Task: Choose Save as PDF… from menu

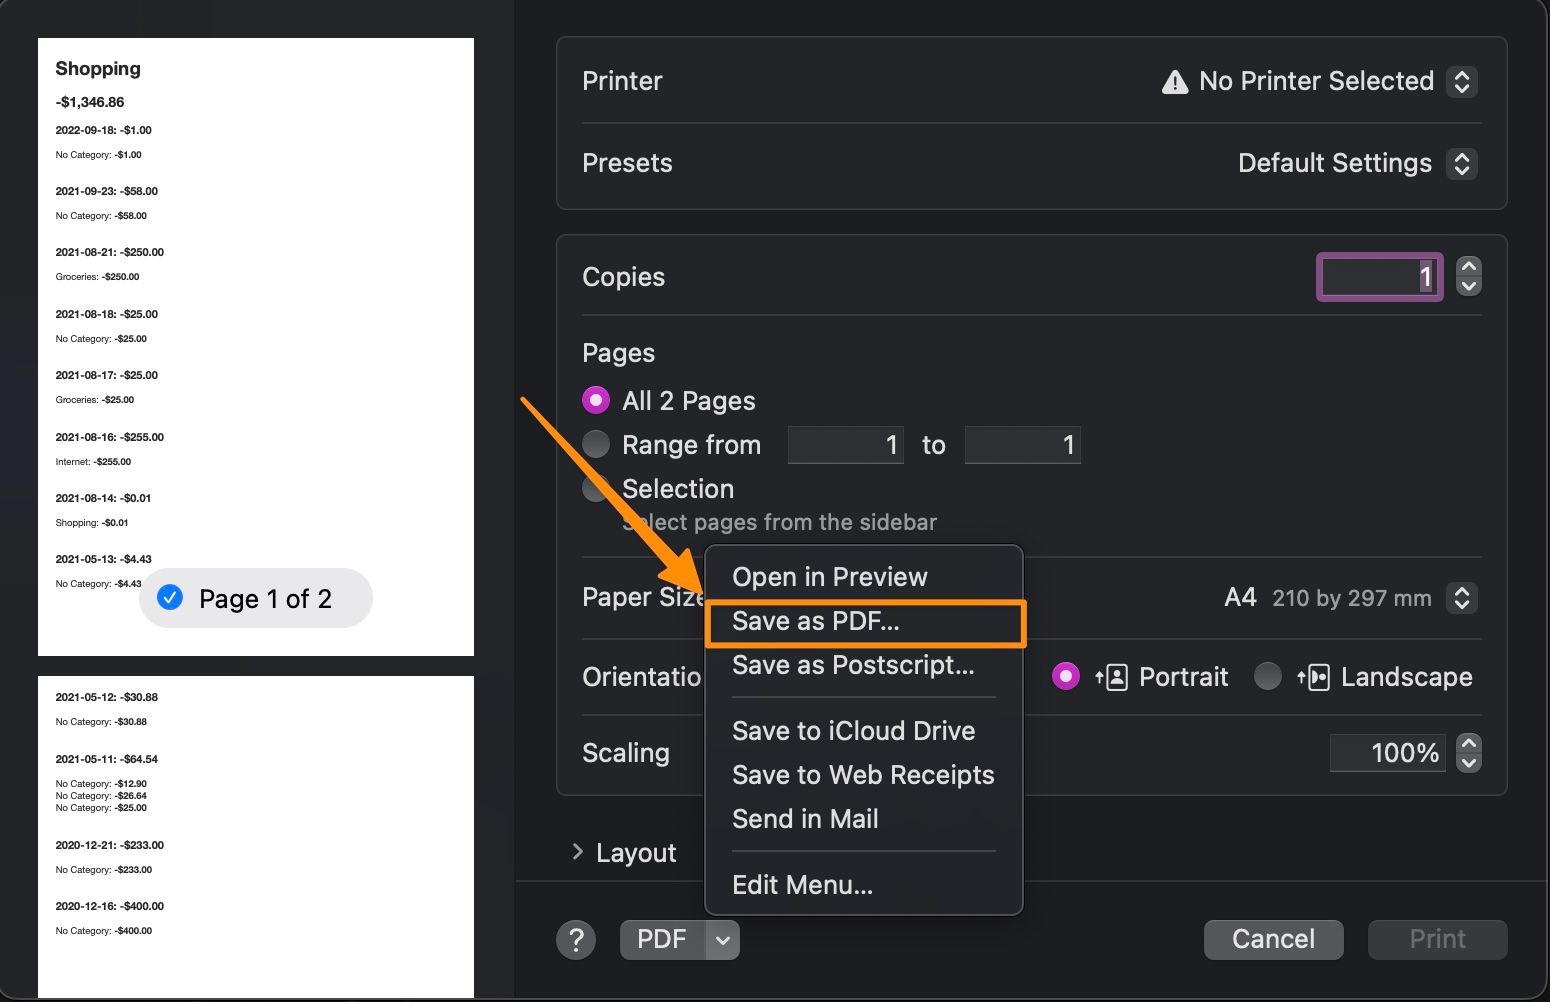Action: (816, 621)
